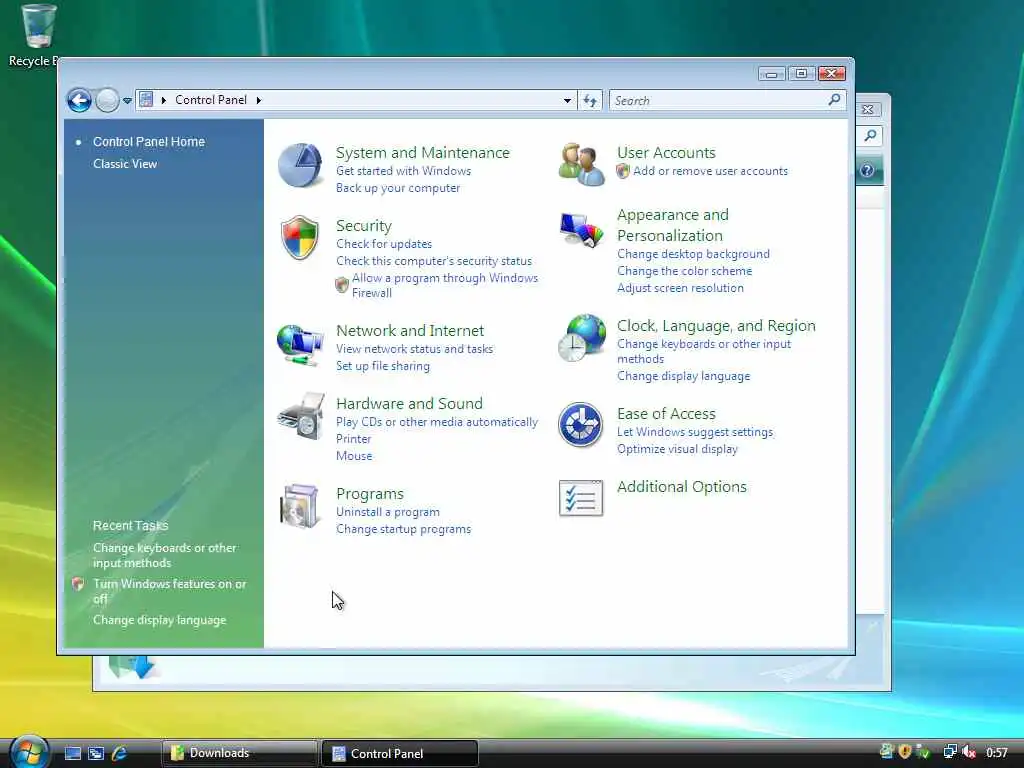Open System and Maintenance heading
1024x768 pixels.
423,153
